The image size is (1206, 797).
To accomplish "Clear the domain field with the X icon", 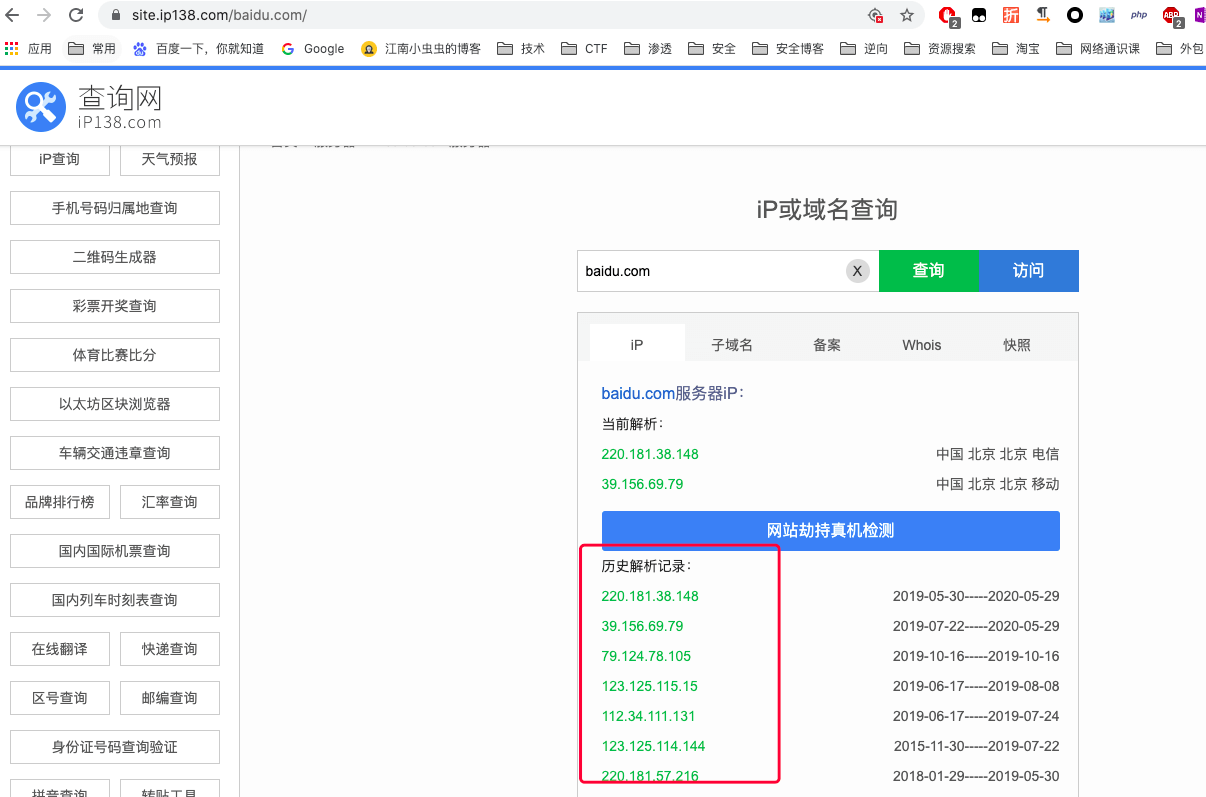I will (857, 271).
